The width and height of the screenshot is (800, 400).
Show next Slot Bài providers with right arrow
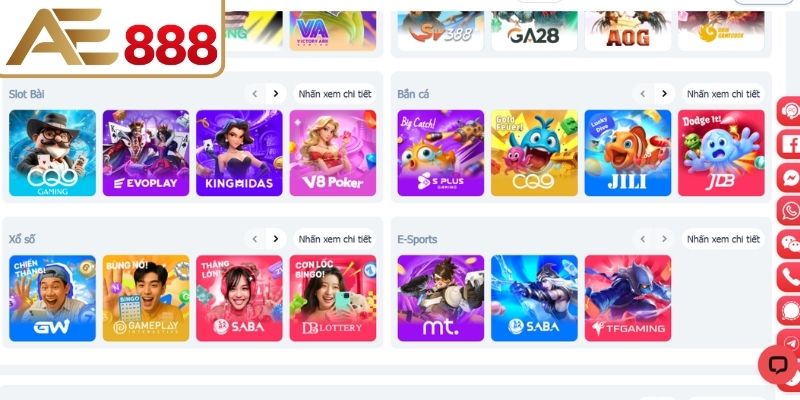point(276,94)
